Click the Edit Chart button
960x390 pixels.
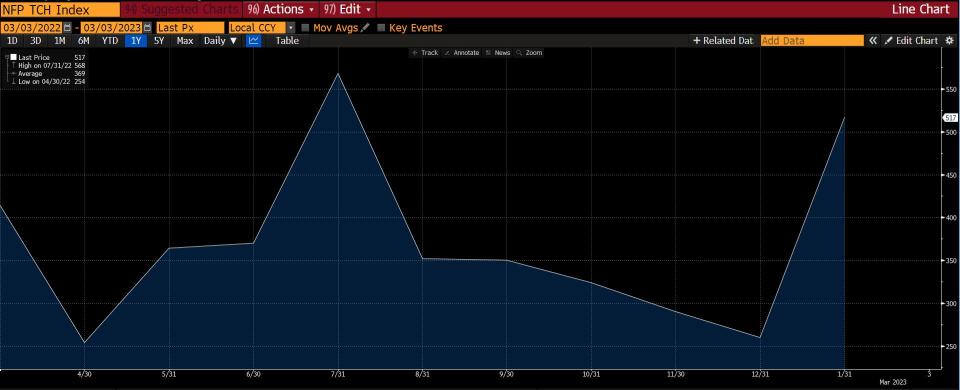(x=912, y=40)
